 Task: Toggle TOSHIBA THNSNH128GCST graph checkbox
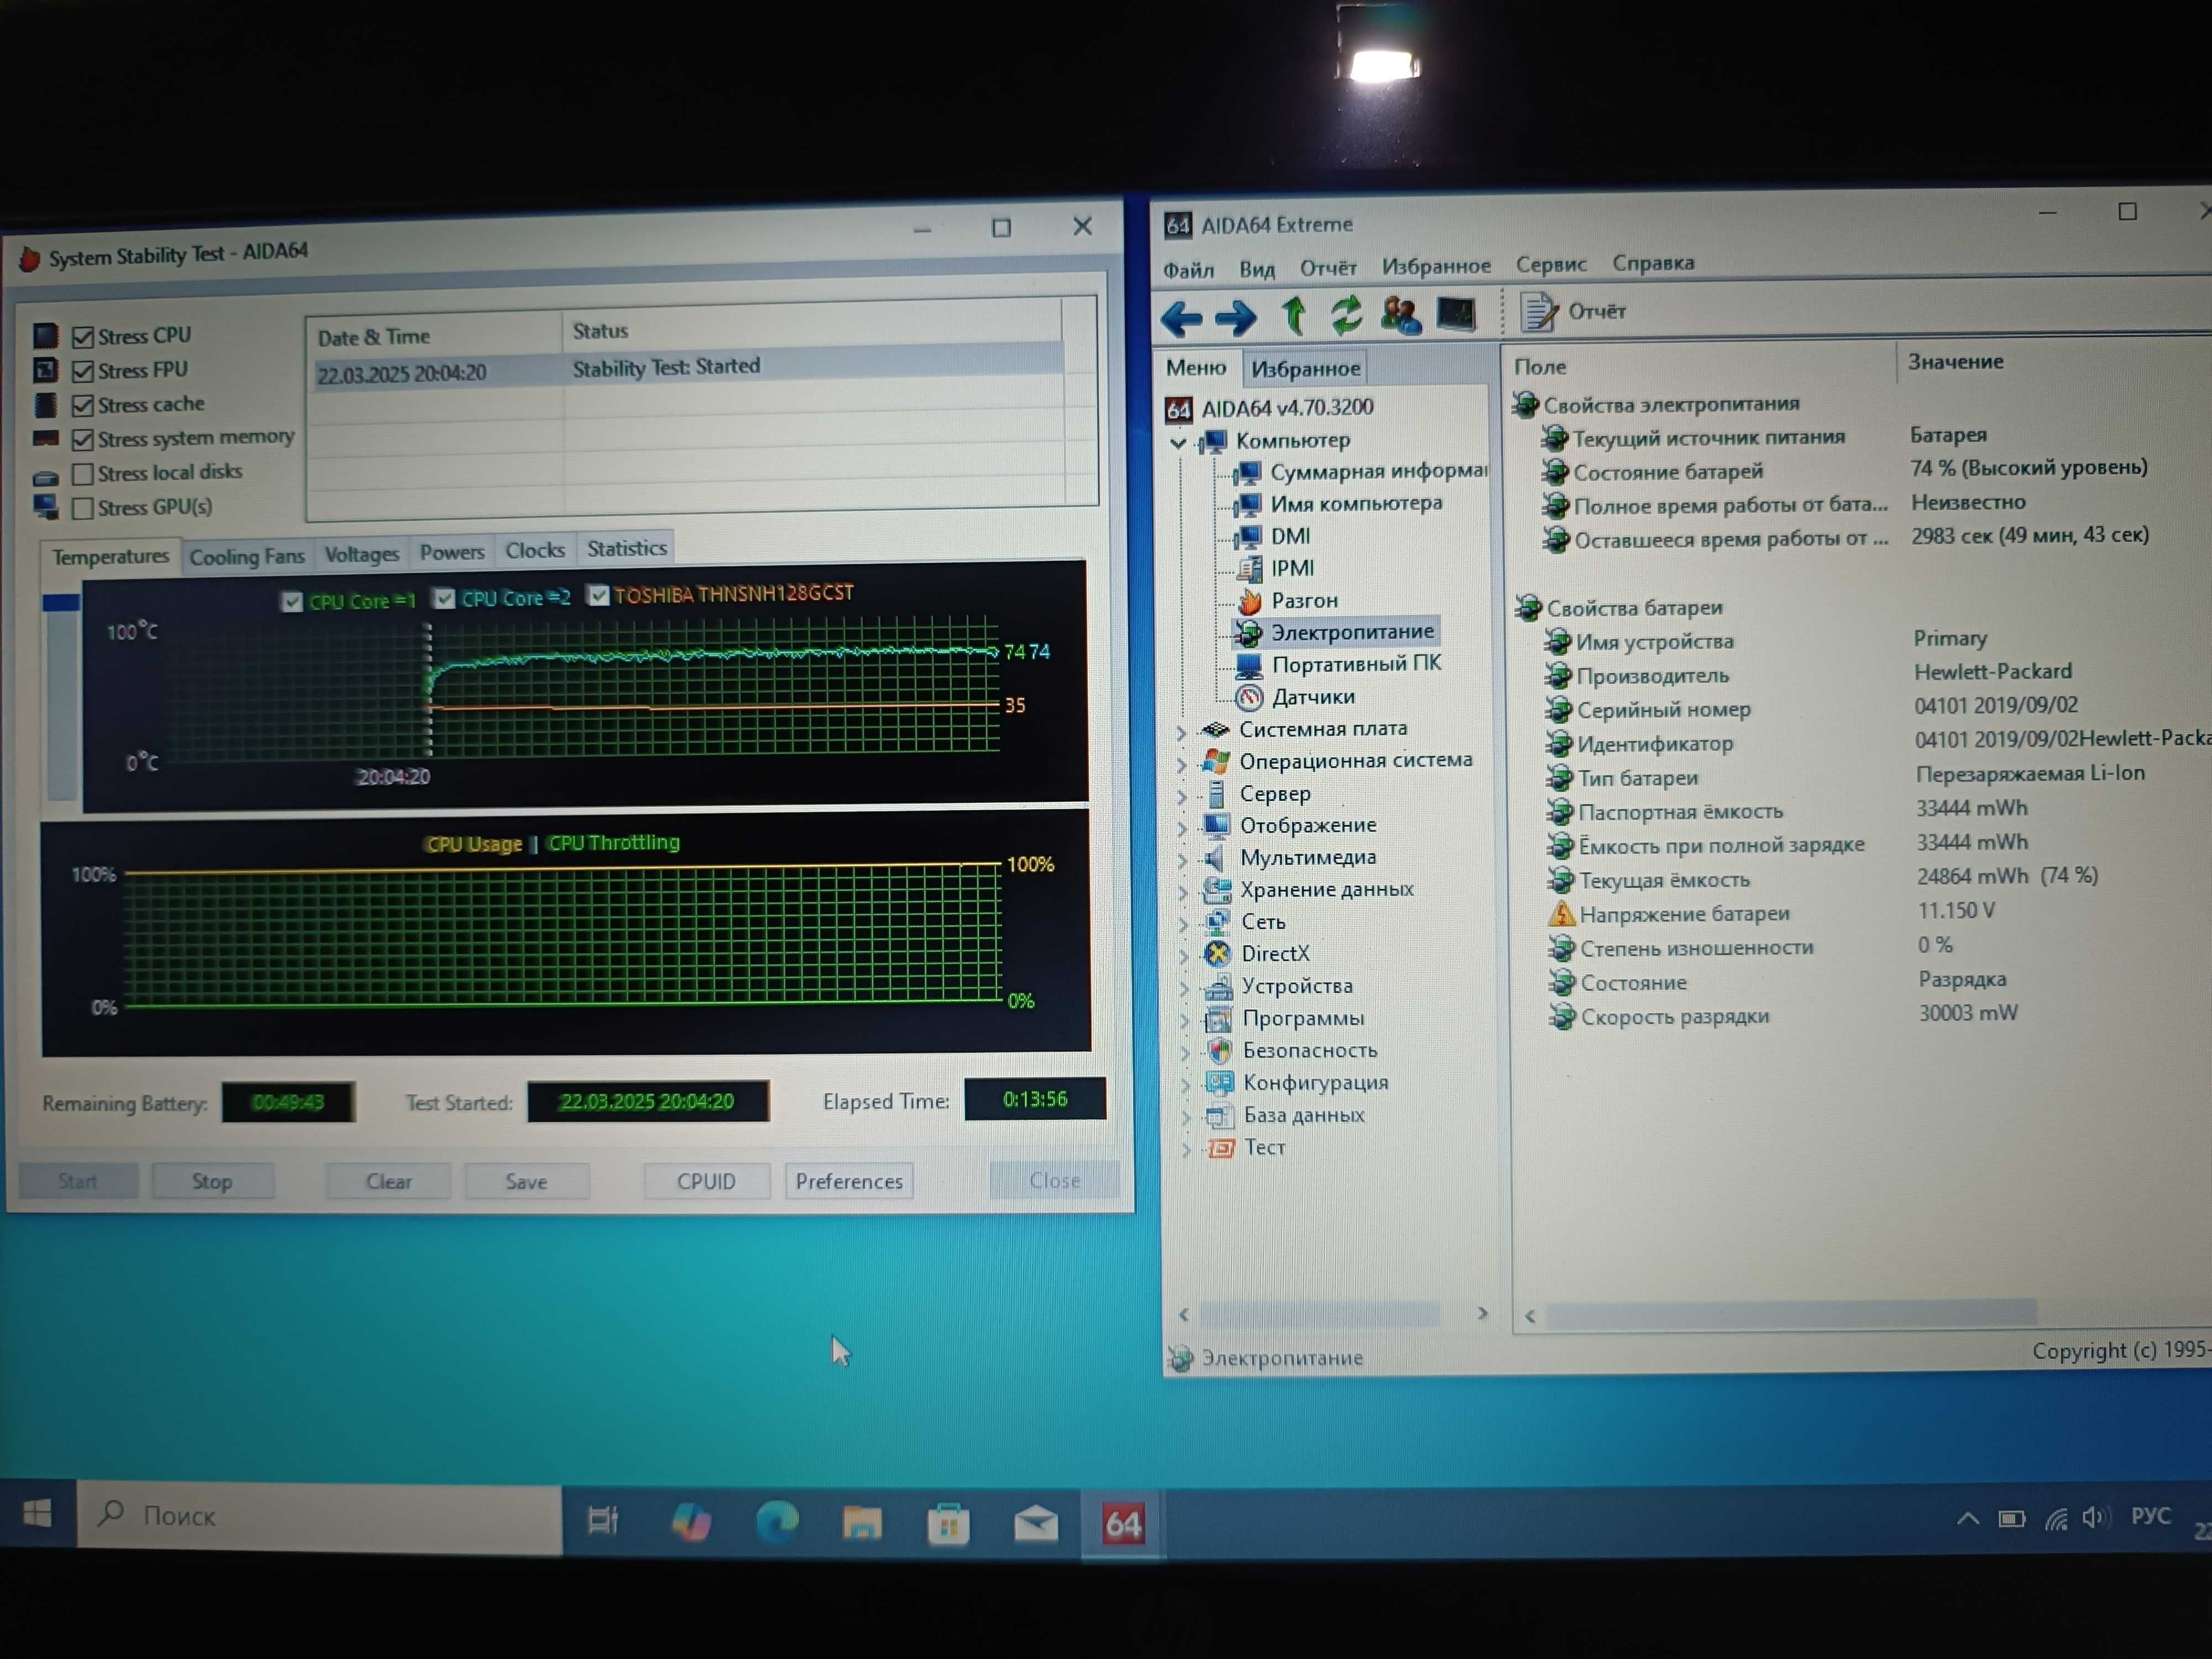click(598, 596)
